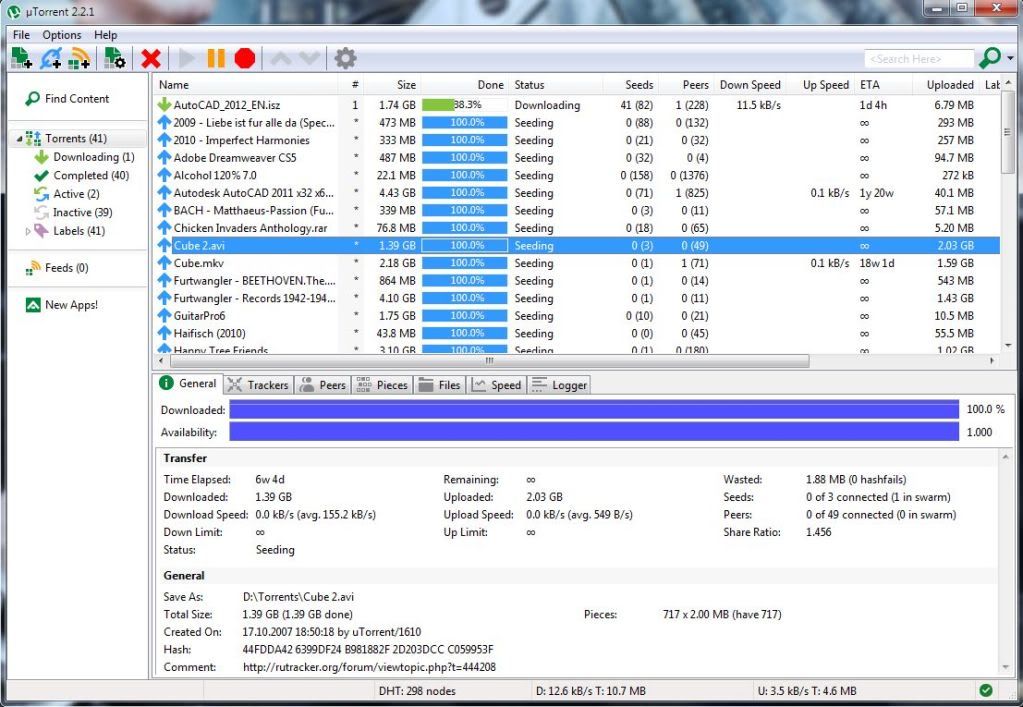Click the Add Torrent toolbar icon
Viewport: 1023px width, 707px height.
coord(22,58)
